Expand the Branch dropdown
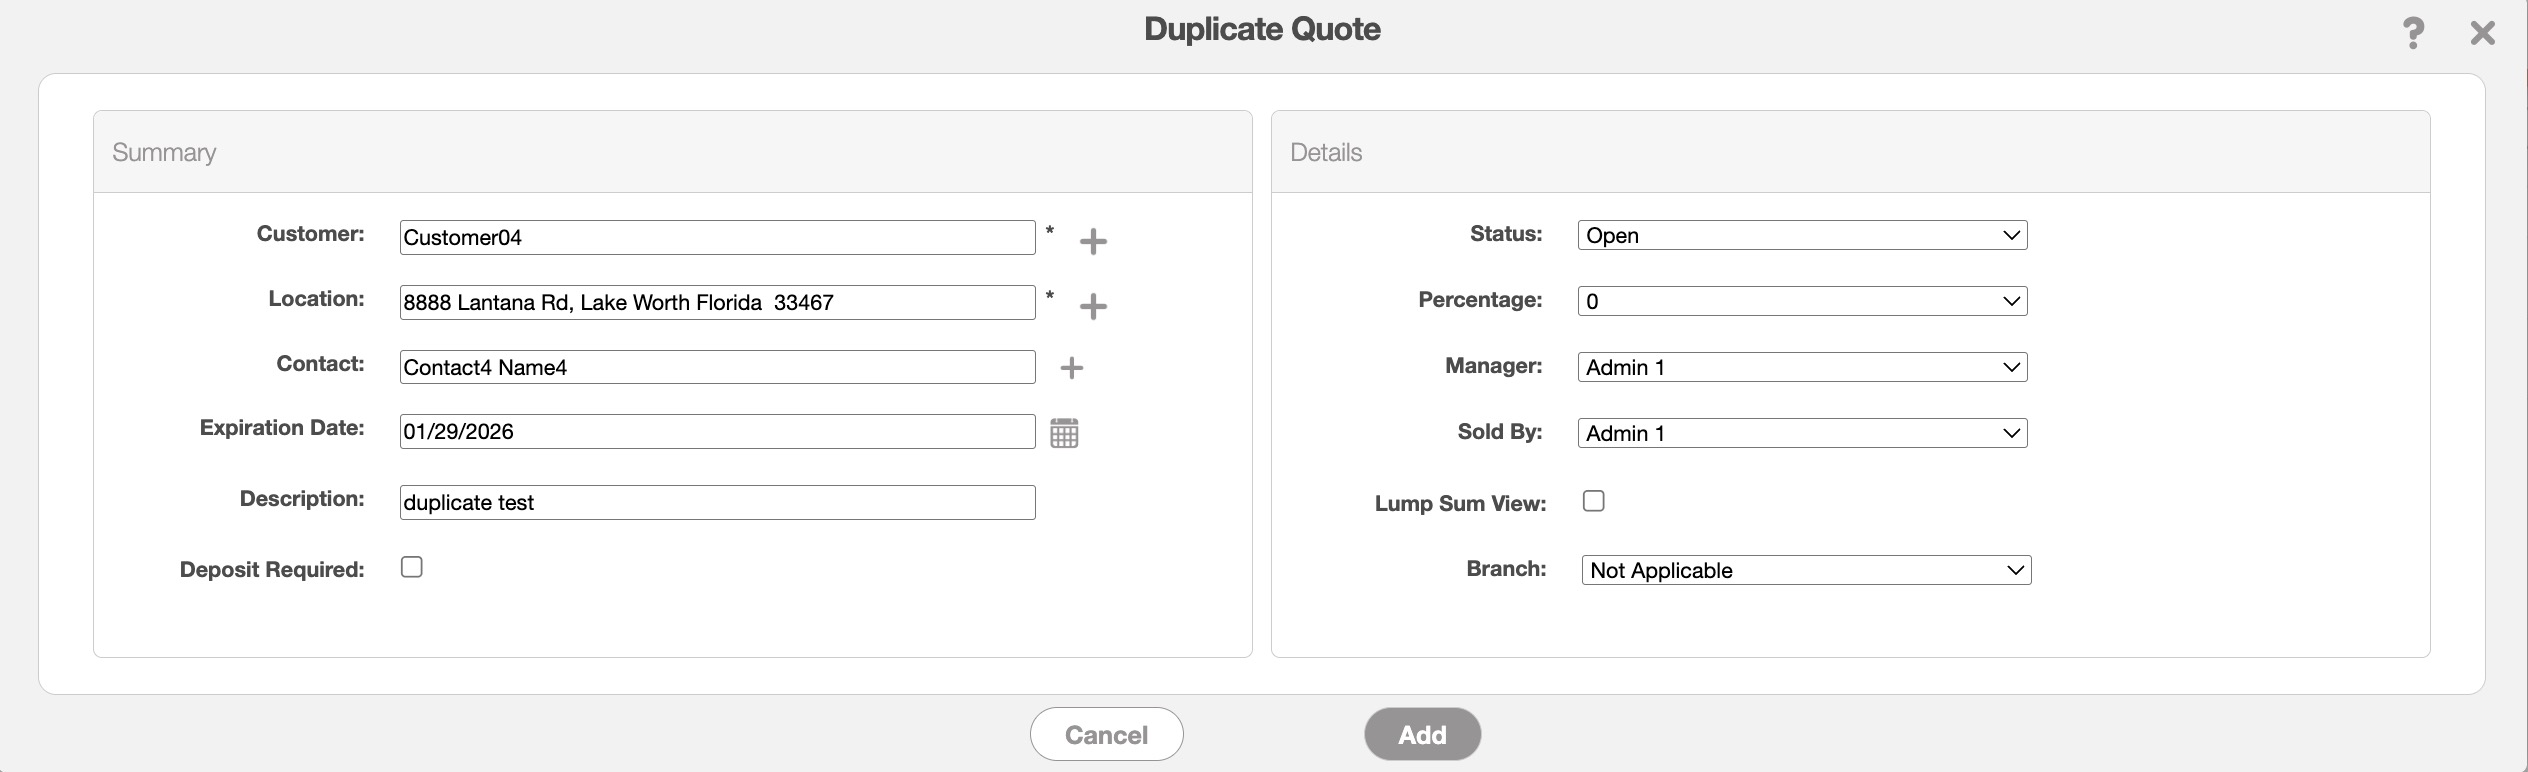 point(1805,570)
